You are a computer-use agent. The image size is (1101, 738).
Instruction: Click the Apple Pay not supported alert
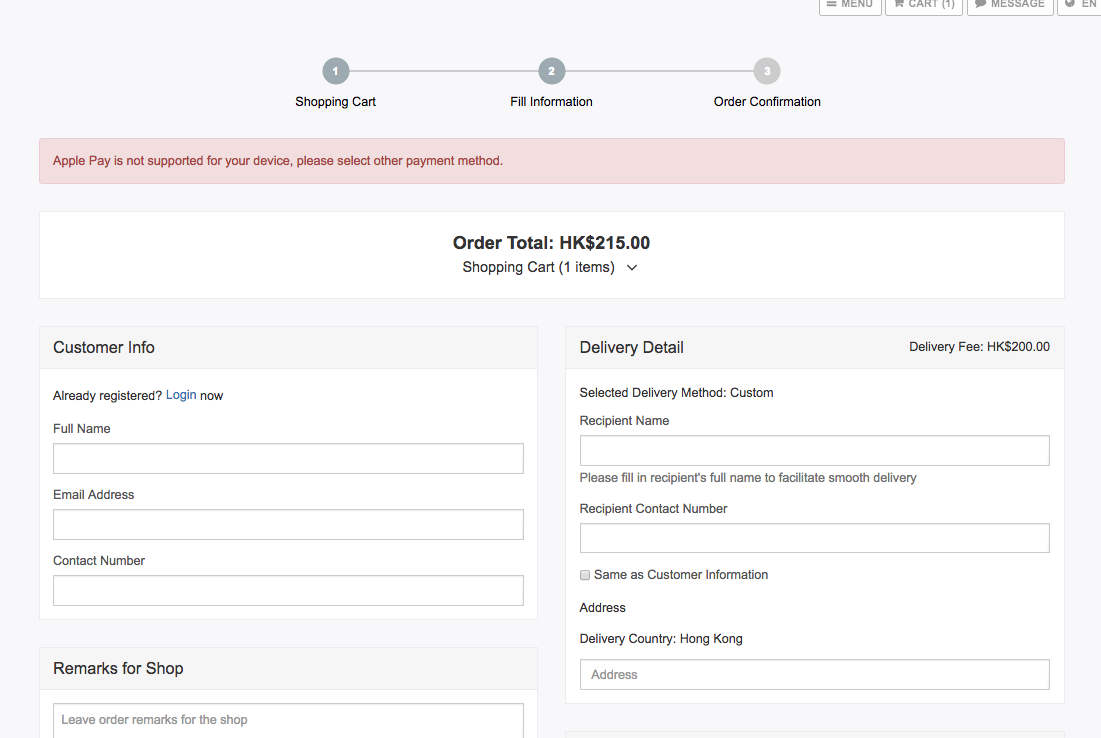click(x=552, y=161)
